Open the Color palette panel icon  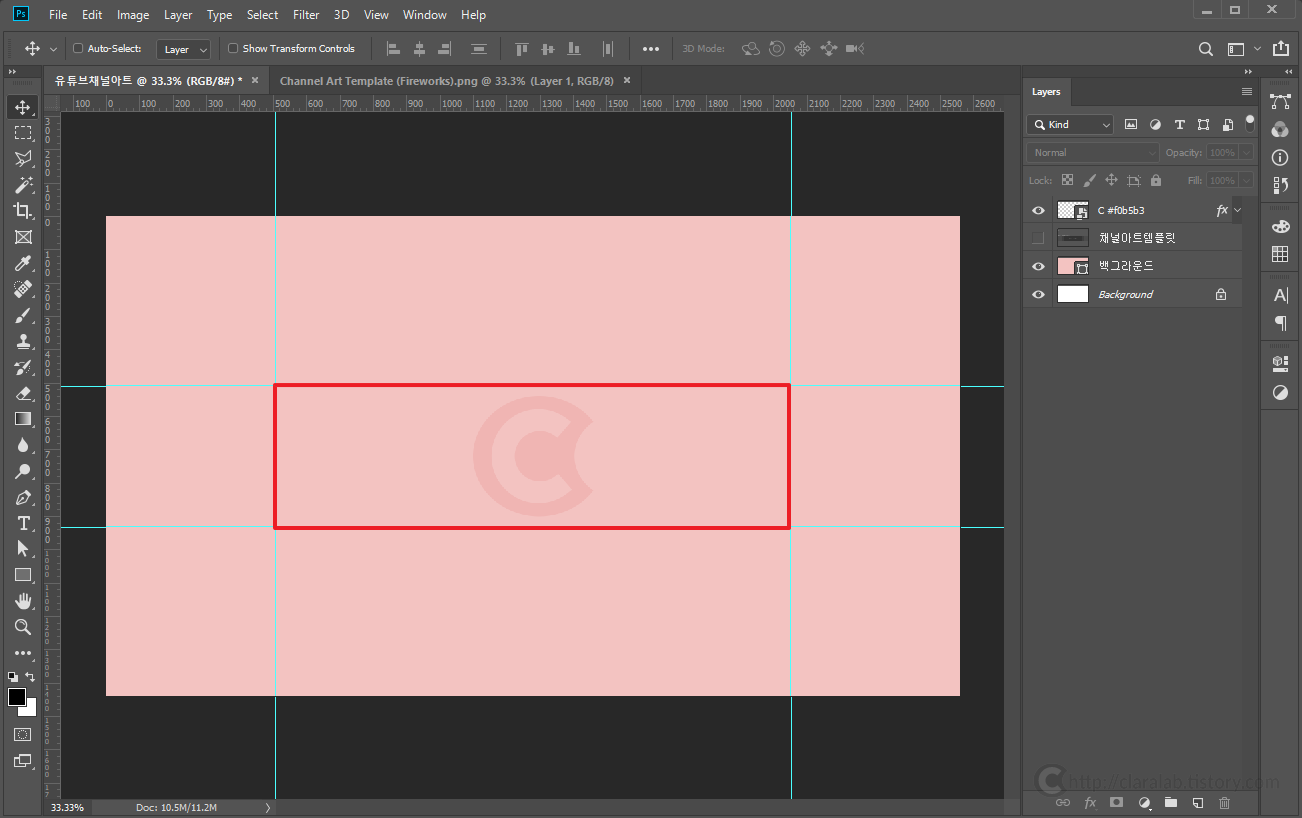coord(1280,226)
